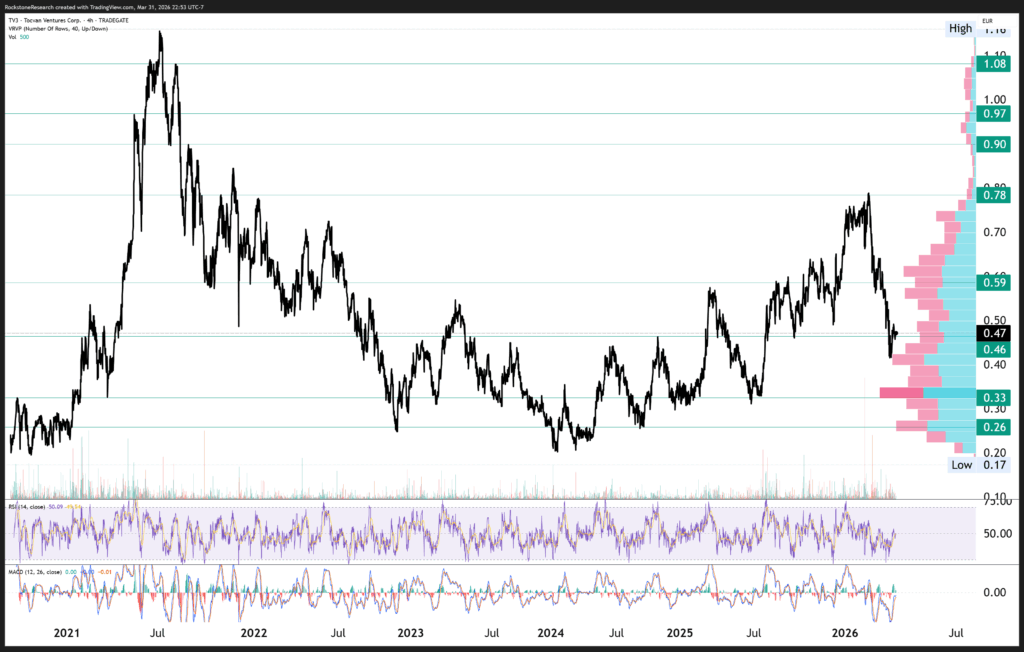1024x652 pixels.
Task: Select the 1.08 green price level tag
Action: pos(994,64)
